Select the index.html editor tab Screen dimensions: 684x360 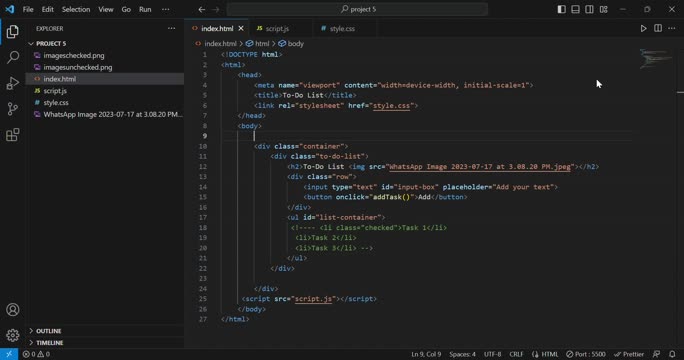(217, 28)
